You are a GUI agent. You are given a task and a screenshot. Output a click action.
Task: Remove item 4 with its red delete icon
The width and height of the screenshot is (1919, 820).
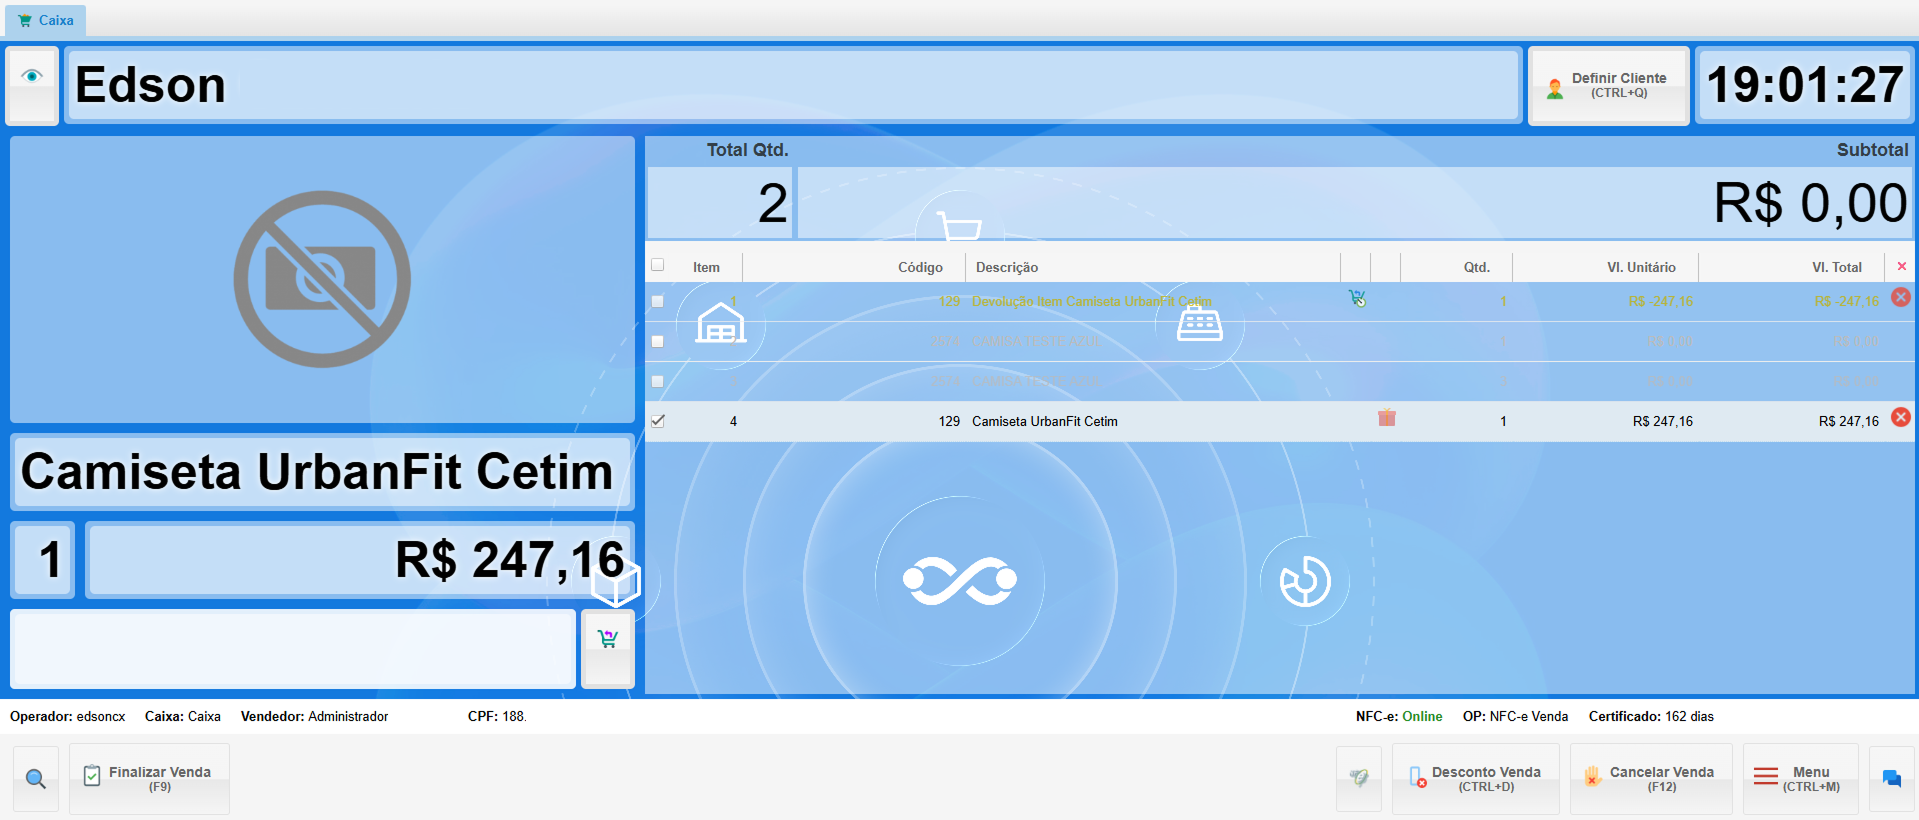point(1900,418)
